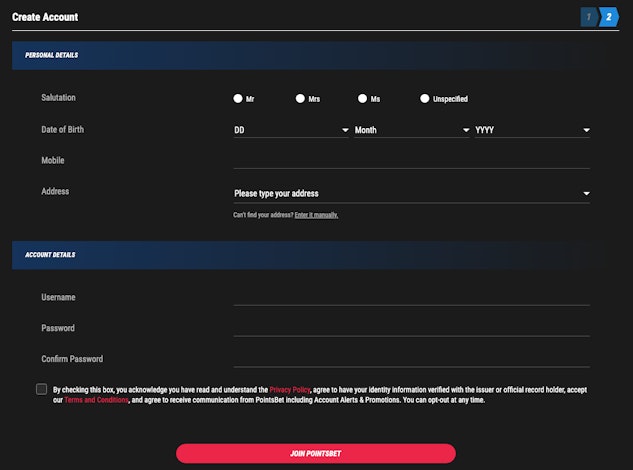The image size is (633, 470).
Task: Focus the Username input field
Action: 412,298
